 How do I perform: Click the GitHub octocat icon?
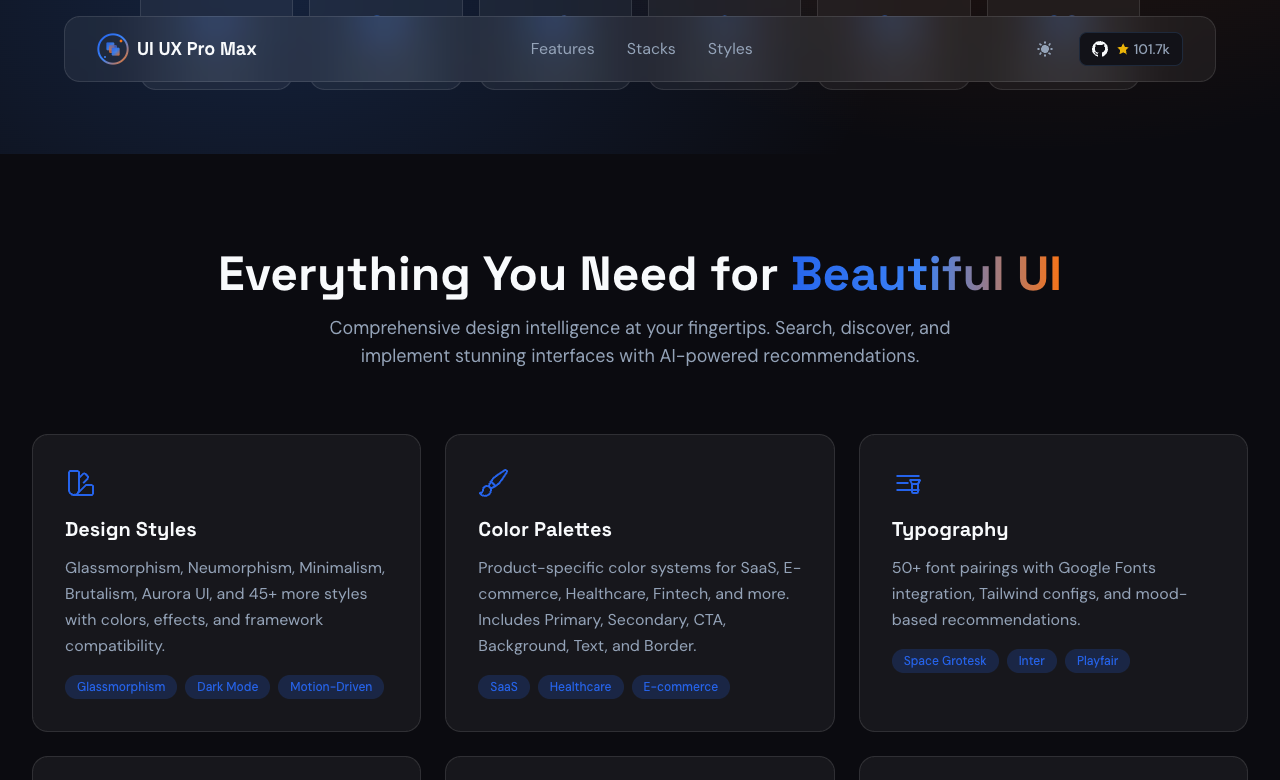point(1100,49)
